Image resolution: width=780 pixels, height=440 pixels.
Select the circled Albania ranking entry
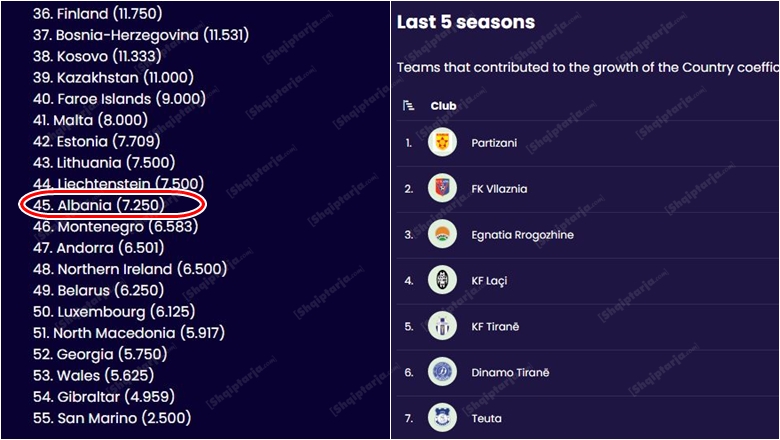(x=112, y=205)
